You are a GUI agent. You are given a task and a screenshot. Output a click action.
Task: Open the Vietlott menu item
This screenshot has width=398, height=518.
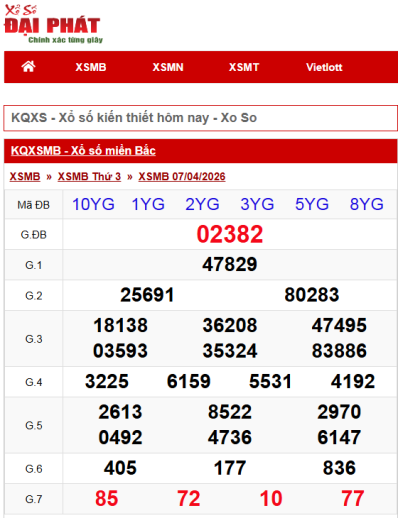[324, 67]
